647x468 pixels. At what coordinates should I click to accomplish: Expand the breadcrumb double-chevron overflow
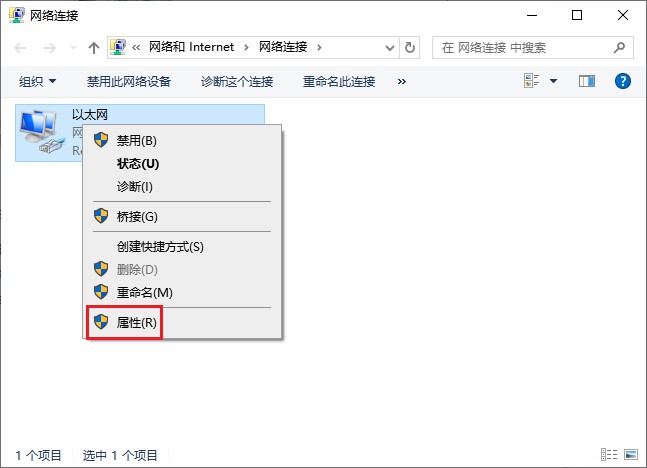point(136,47)
